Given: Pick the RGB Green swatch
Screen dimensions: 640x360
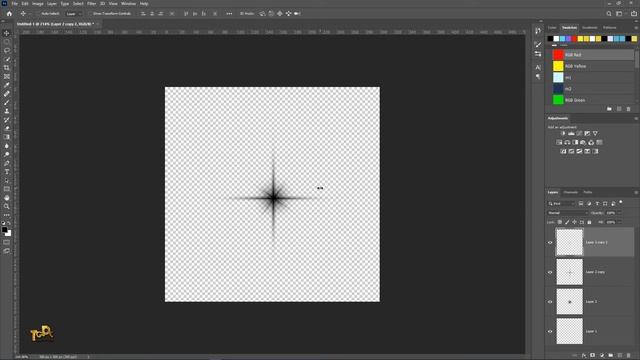Looking at the screenshot, I should (558, 100).
